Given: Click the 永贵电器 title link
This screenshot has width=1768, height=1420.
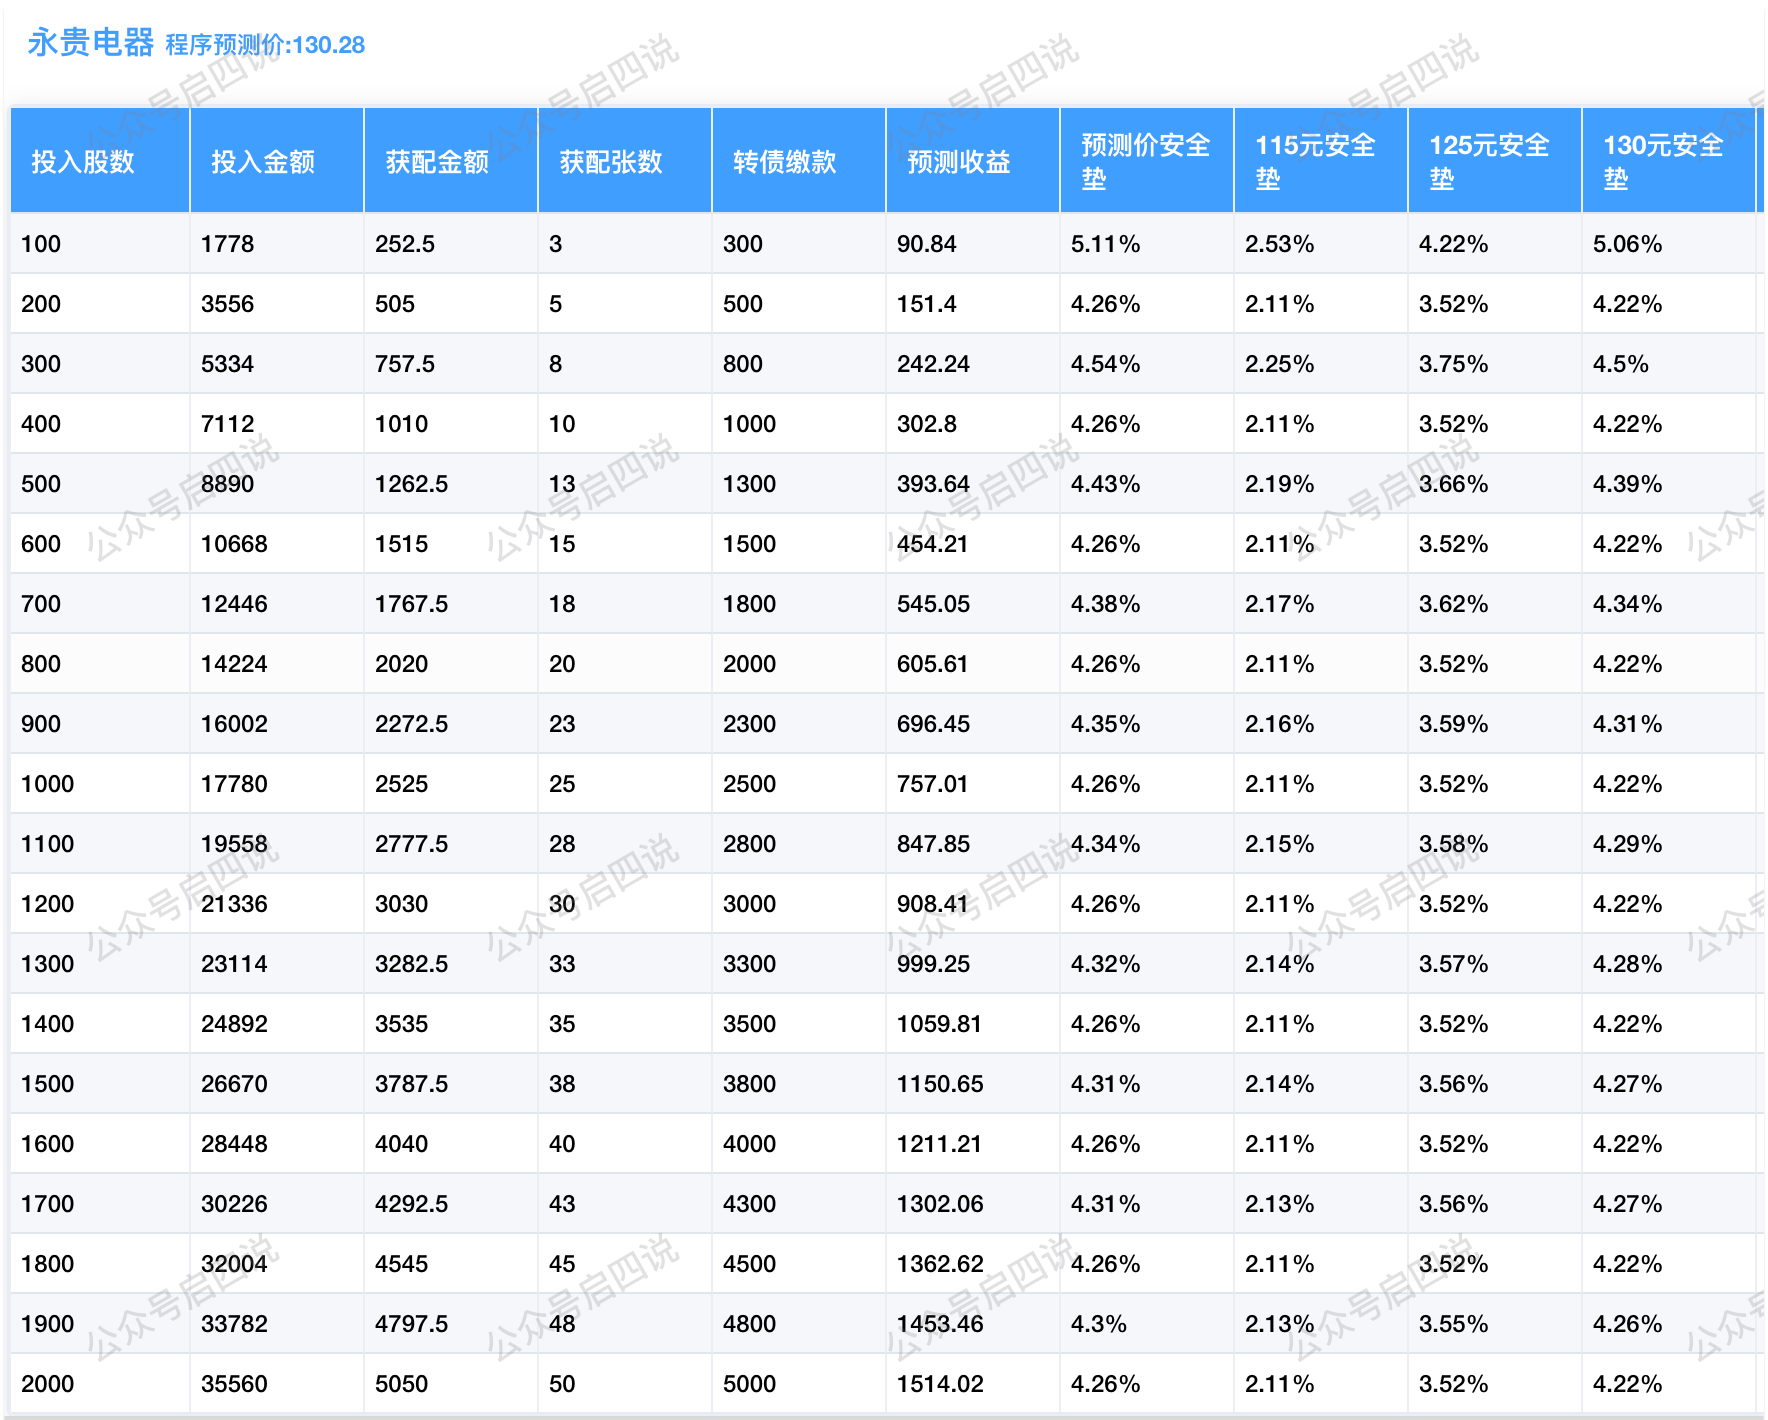Looking at the screenshot, I should click(x=90, y=43).
